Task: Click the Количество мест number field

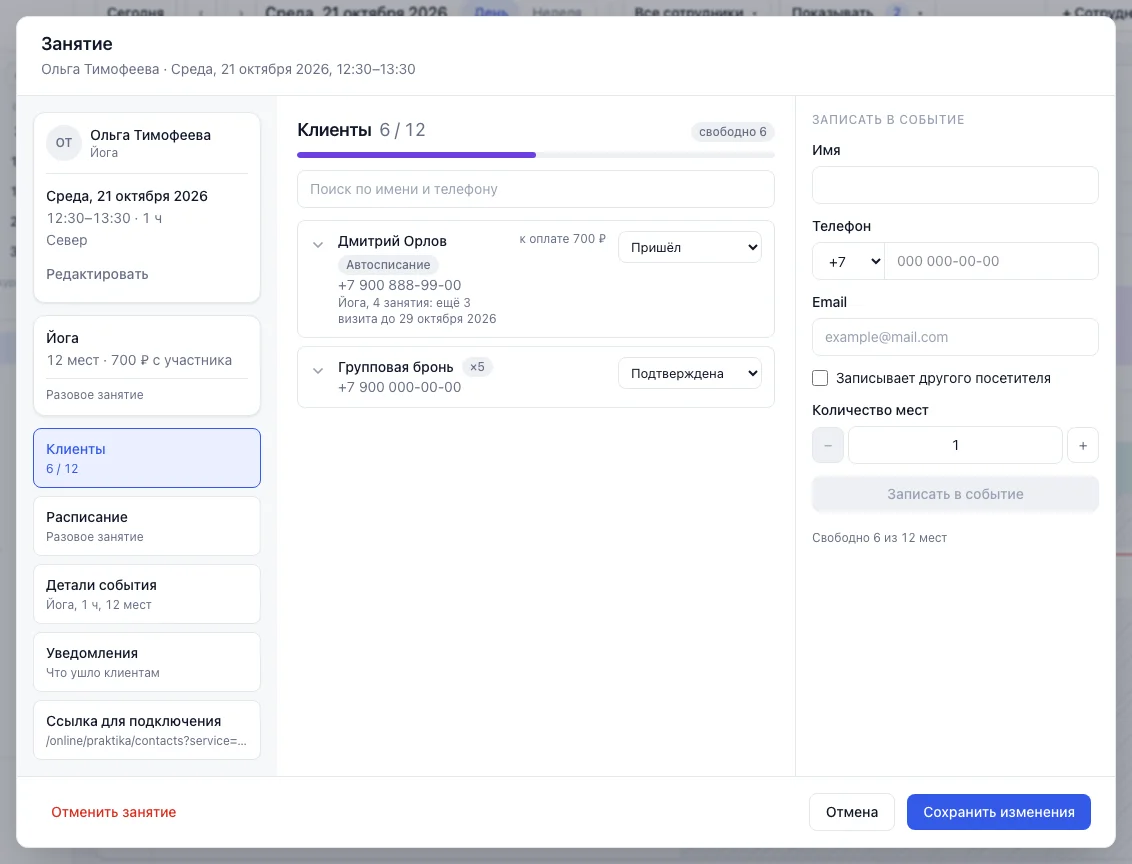Action: click(955, 445)
